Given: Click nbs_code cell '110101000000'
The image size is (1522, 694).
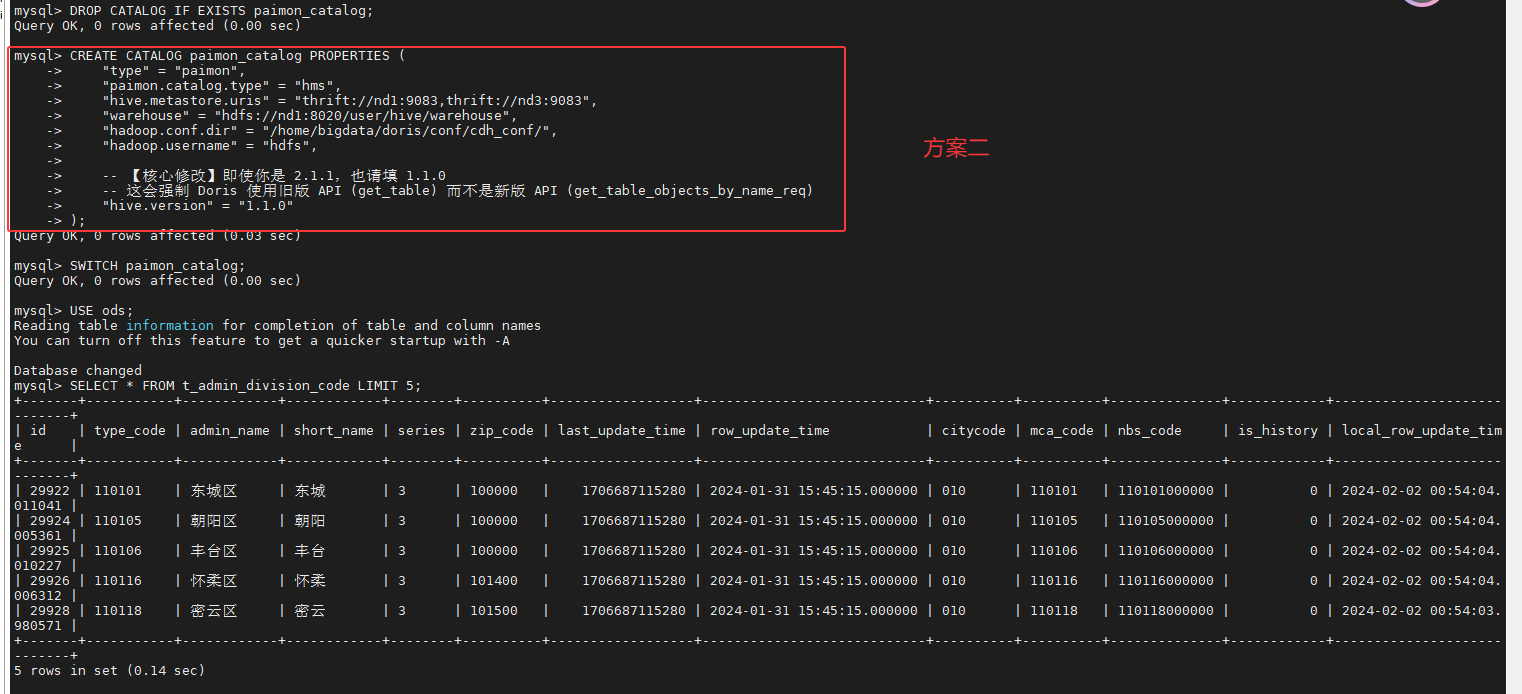Looking at the screenshot, I should pos(1166,491).
